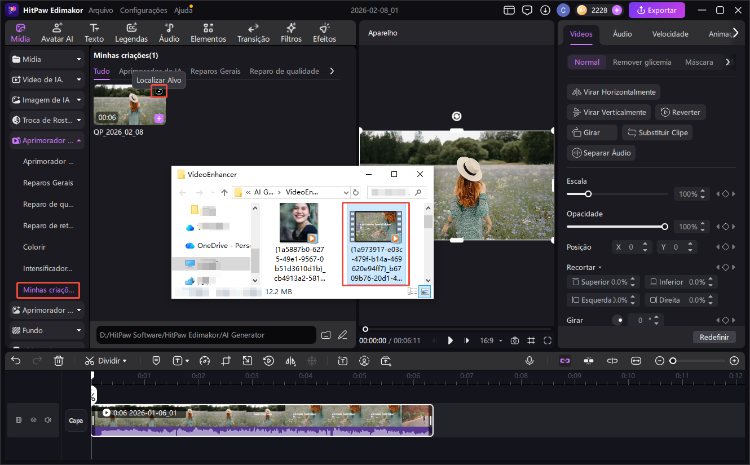750x465 pixels.
Task: Click the marker shield icon in timeline toolbar
Action: pyautogui.click(x=156, y=361)
